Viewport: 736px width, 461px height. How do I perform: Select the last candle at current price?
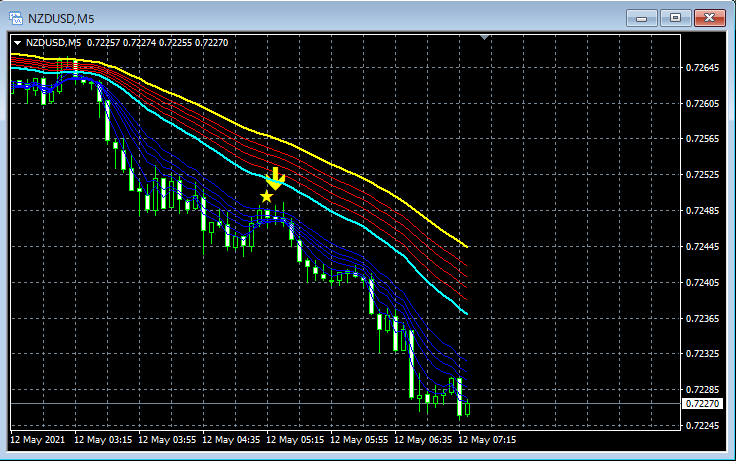[468, 408]
